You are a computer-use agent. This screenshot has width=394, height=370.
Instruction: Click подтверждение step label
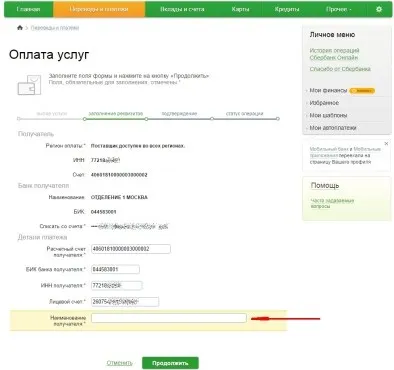[x=179, y=114]
